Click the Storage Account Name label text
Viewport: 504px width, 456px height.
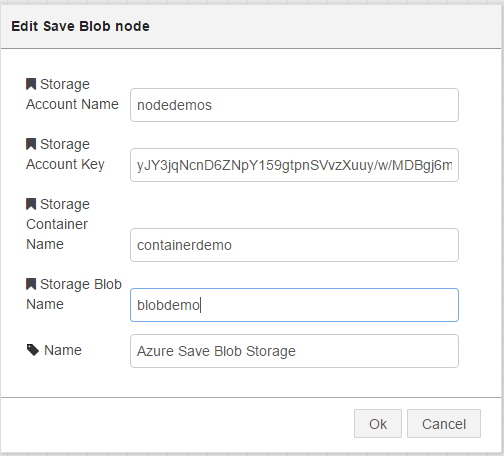tap(72, 94)
